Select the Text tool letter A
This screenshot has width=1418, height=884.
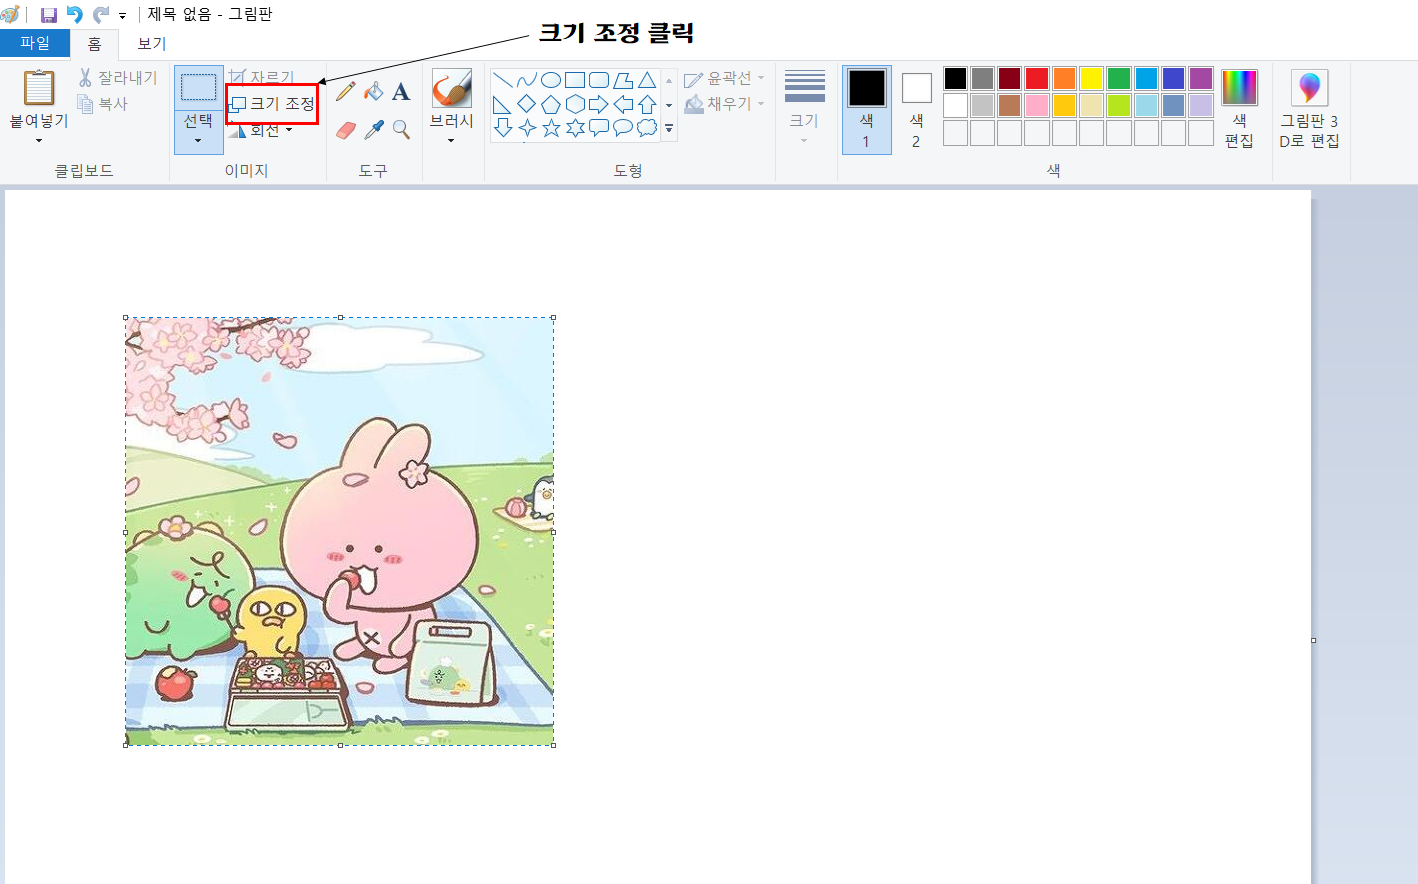401,92
